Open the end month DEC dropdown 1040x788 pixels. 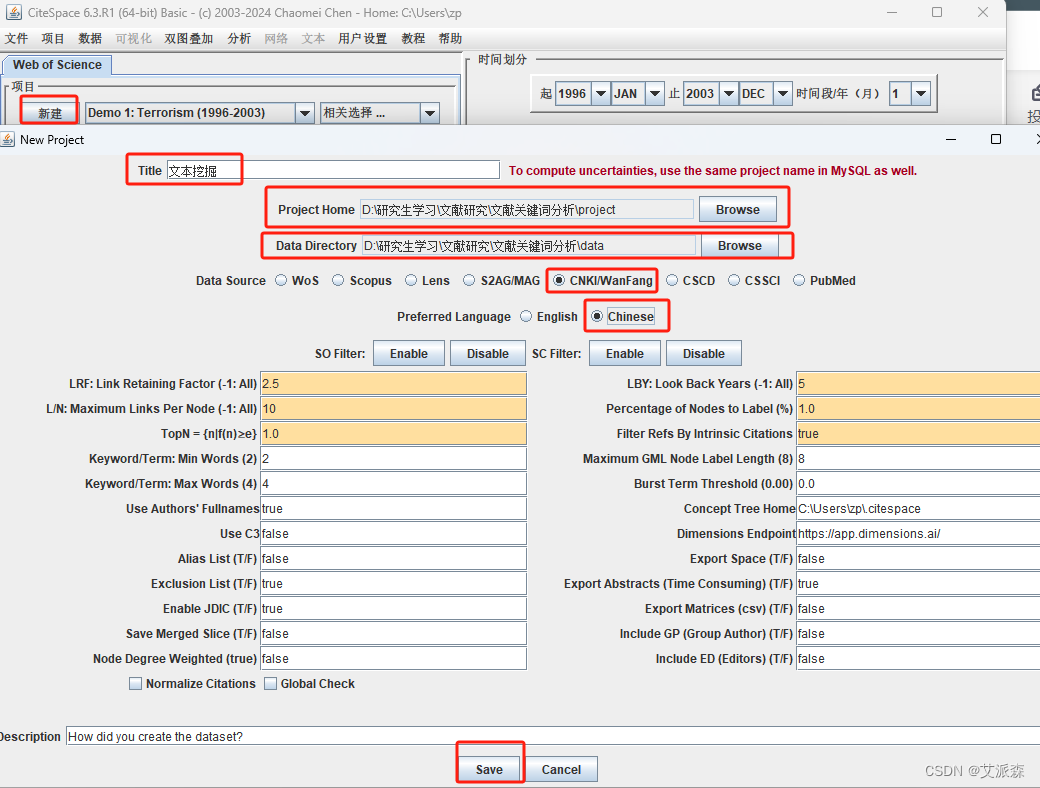coord(783,94)
